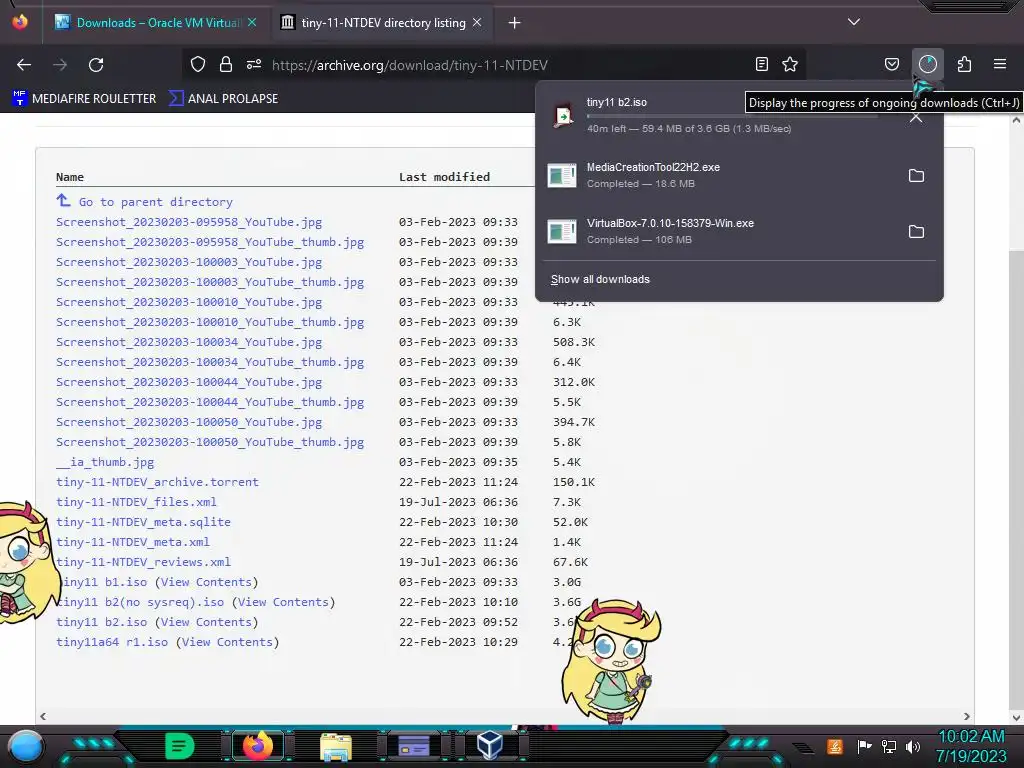
Task: Open Screenshot_20230203-100050_YouTube_thumb.jpg link
Action: 210,442
